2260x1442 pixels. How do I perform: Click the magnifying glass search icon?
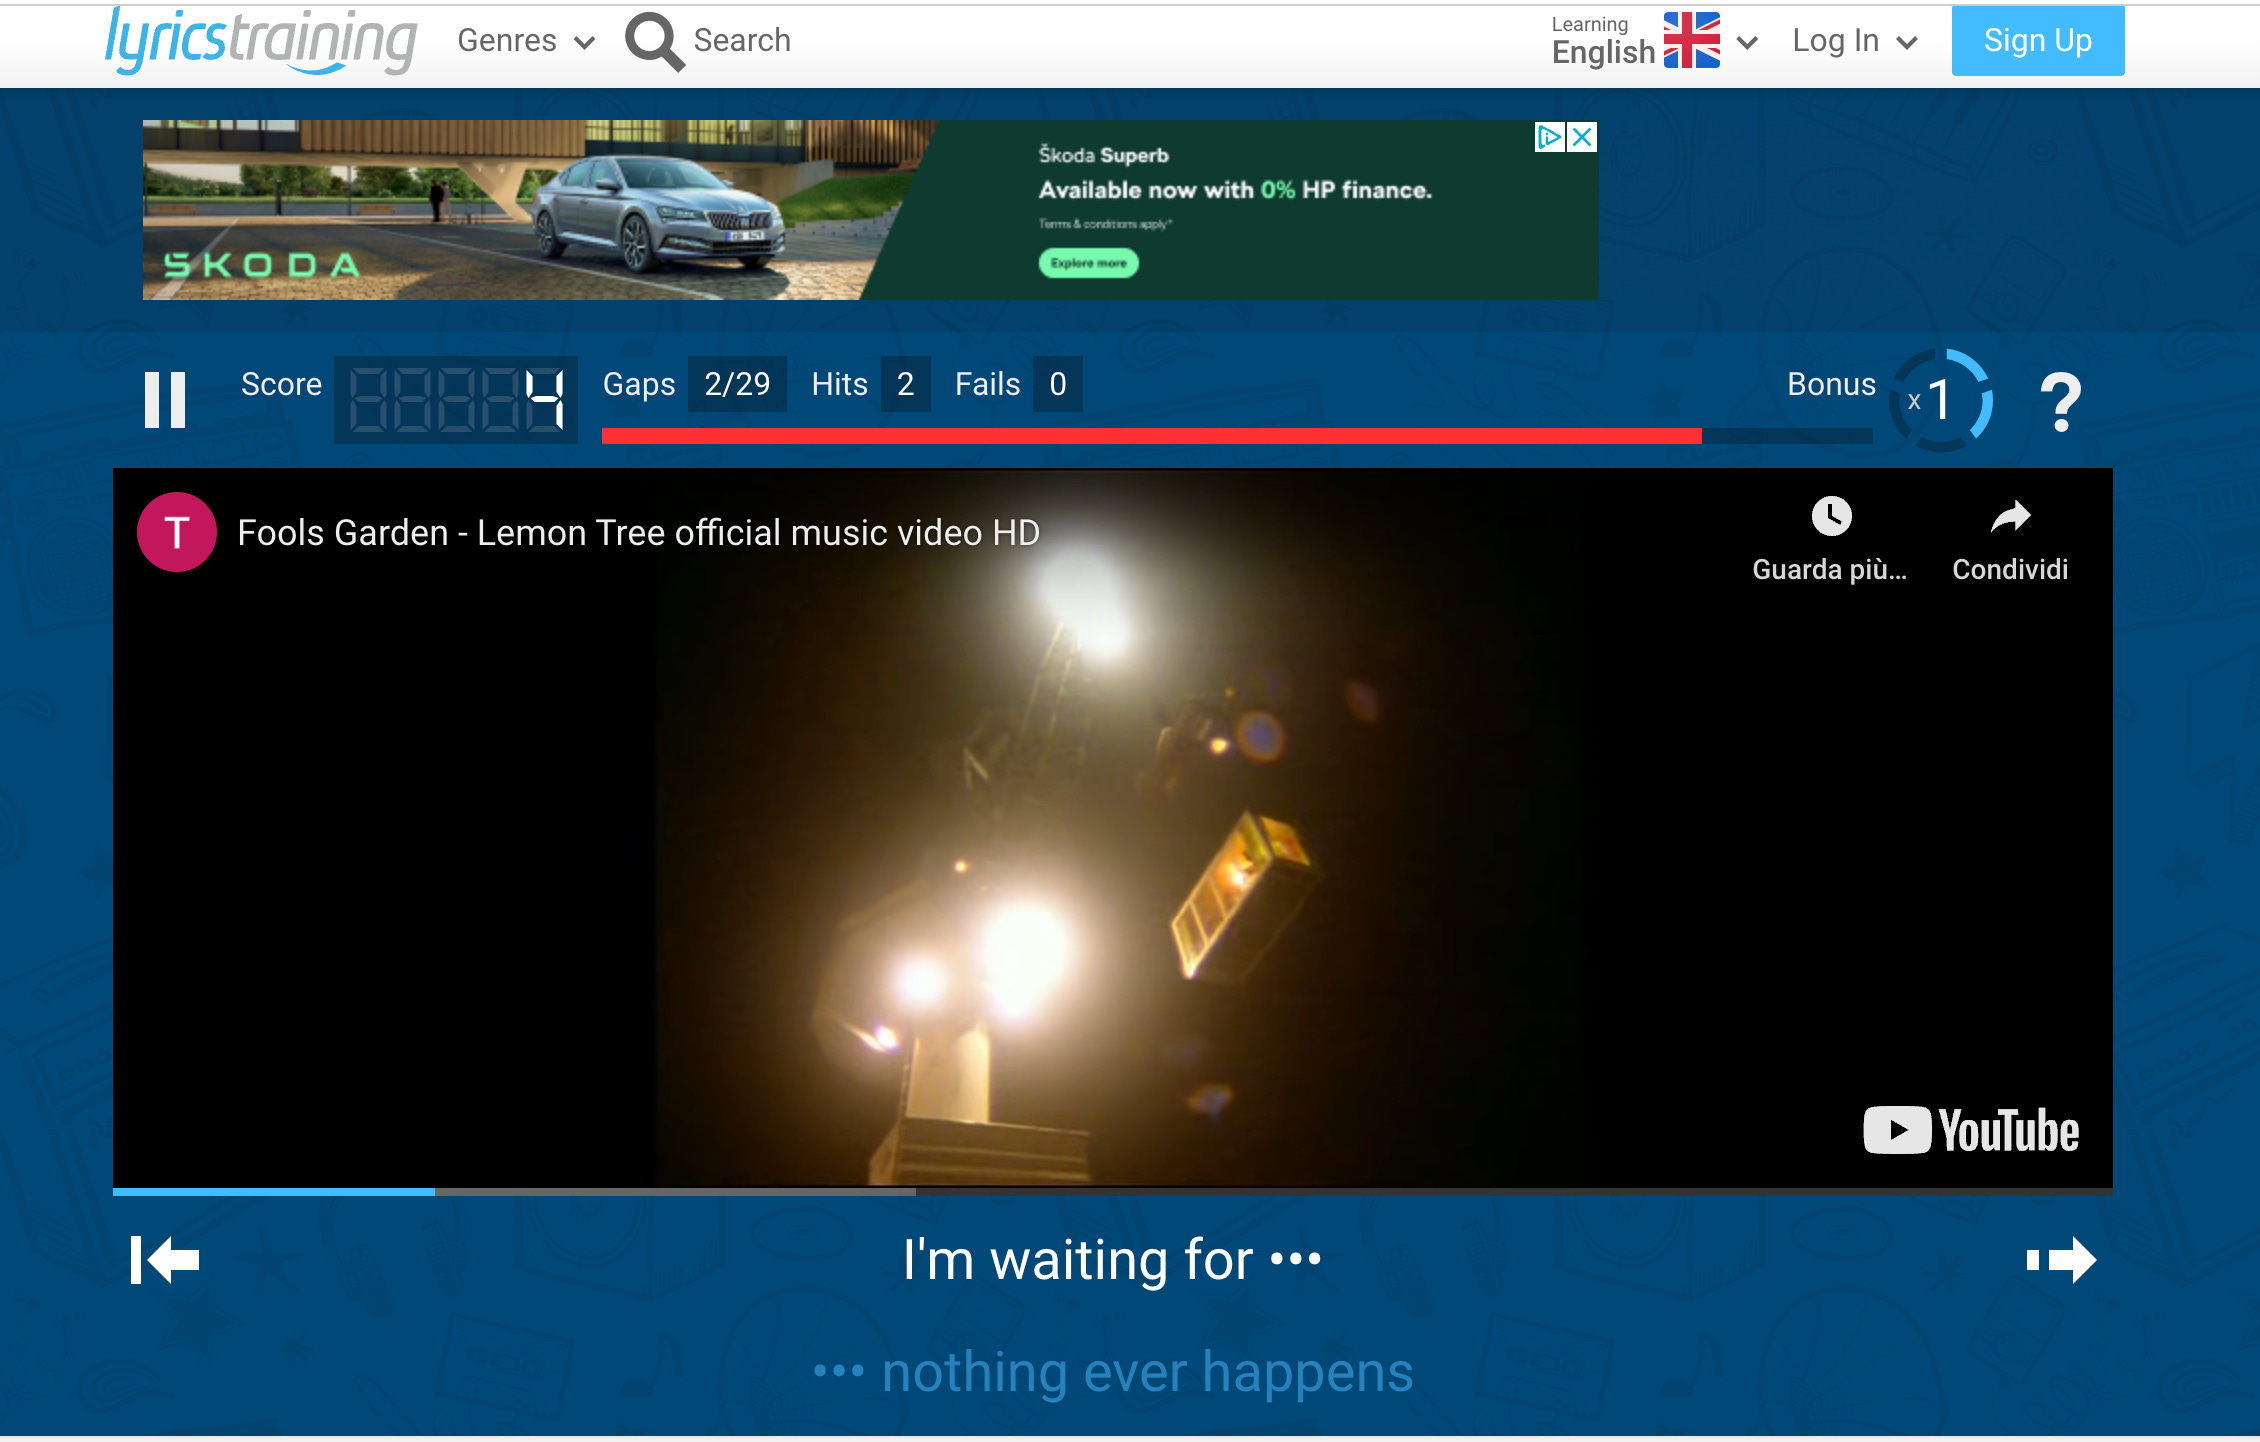pyautogui.click(x=654, y=41)
